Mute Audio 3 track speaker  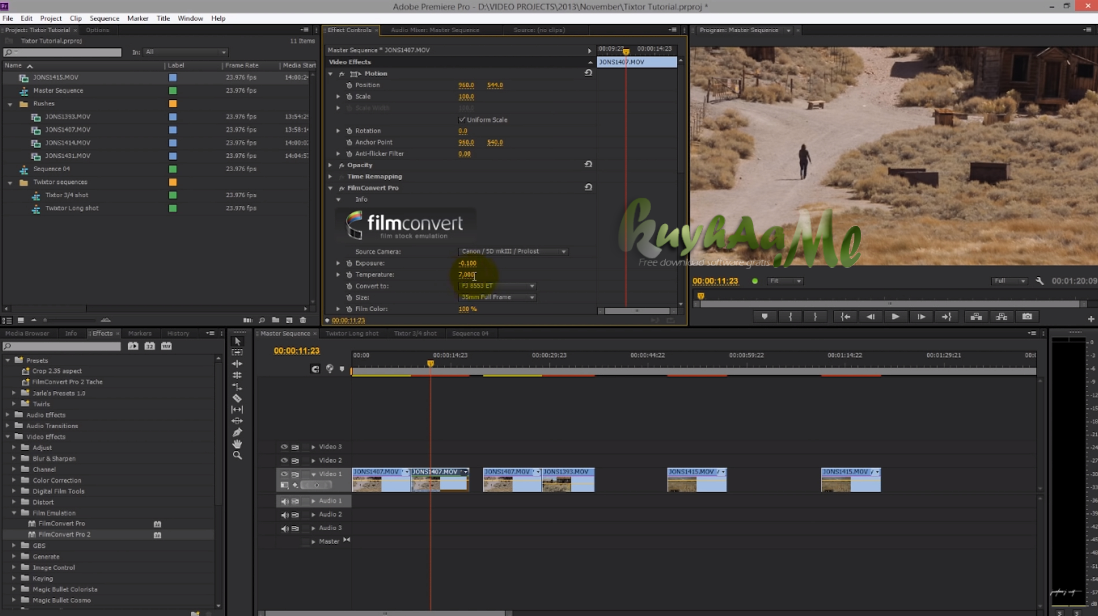(284, 528)
